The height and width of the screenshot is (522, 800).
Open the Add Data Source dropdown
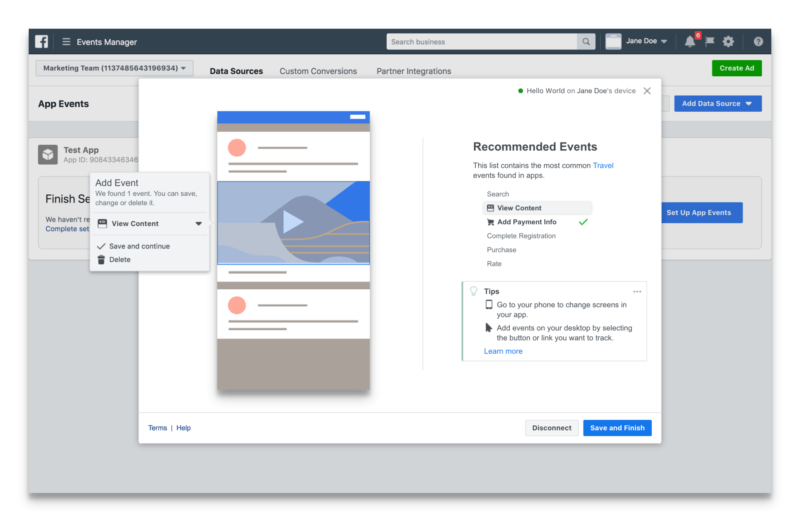(717, 104)
